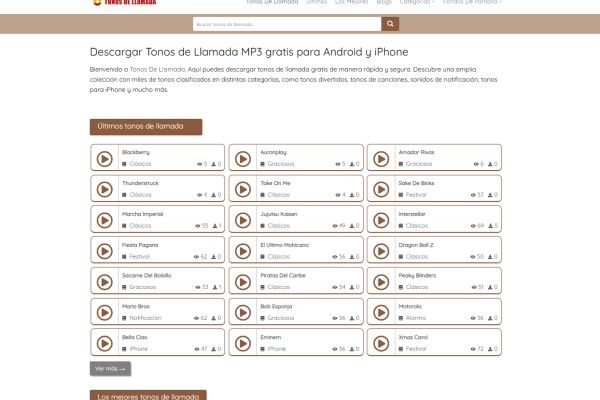
Task: Play the Take On Me ringtone
Action: tap(243, 189)
